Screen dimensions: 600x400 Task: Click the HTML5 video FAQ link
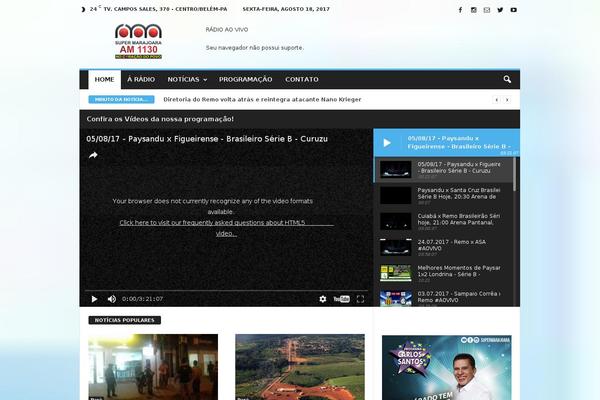click(227, 228)
